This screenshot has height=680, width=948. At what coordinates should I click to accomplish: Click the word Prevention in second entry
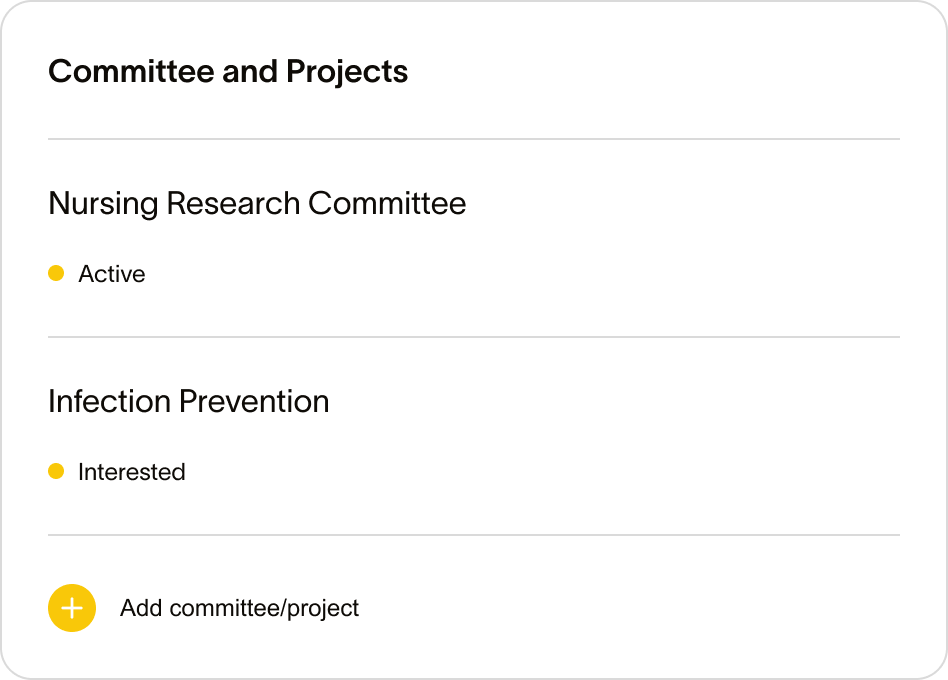coord(254,401)
